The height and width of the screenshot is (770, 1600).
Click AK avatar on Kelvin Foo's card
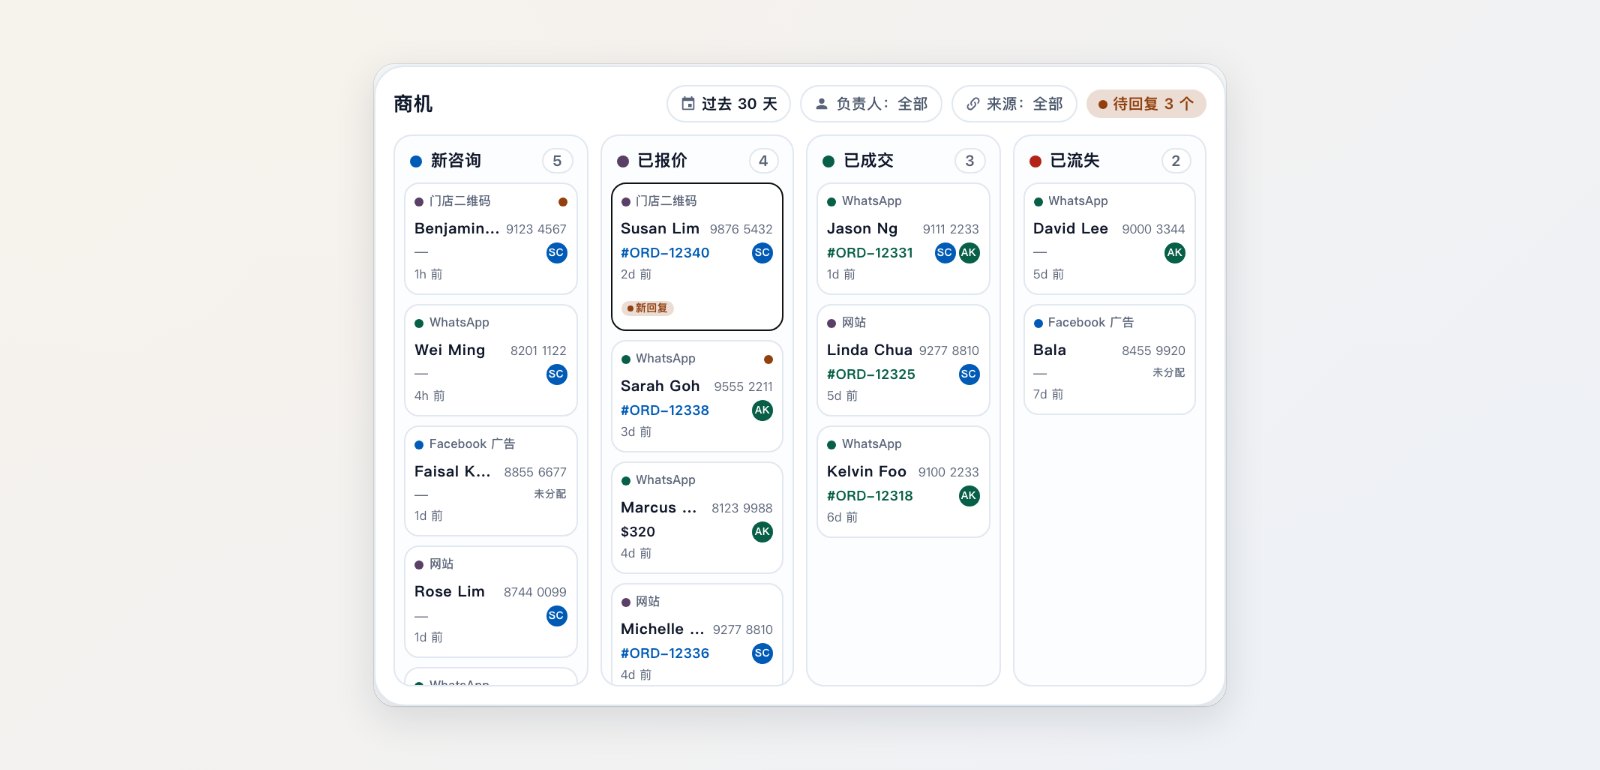click(x=969, y=496)
